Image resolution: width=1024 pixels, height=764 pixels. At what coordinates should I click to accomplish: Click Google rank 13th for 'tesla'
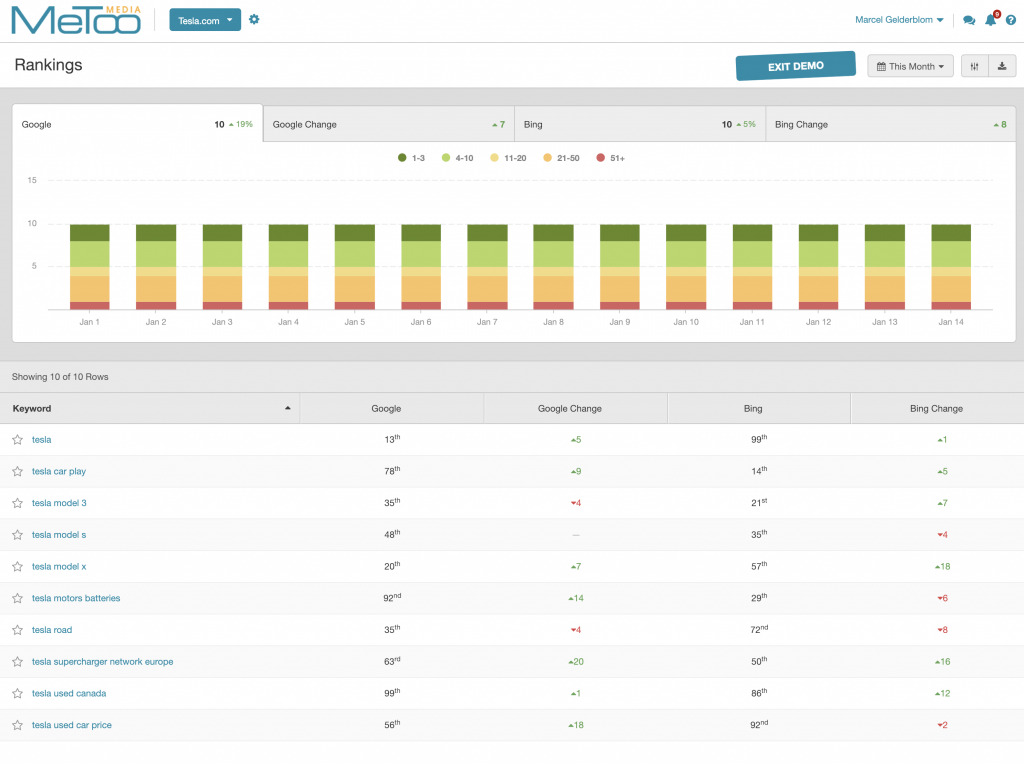coord(392,439)
